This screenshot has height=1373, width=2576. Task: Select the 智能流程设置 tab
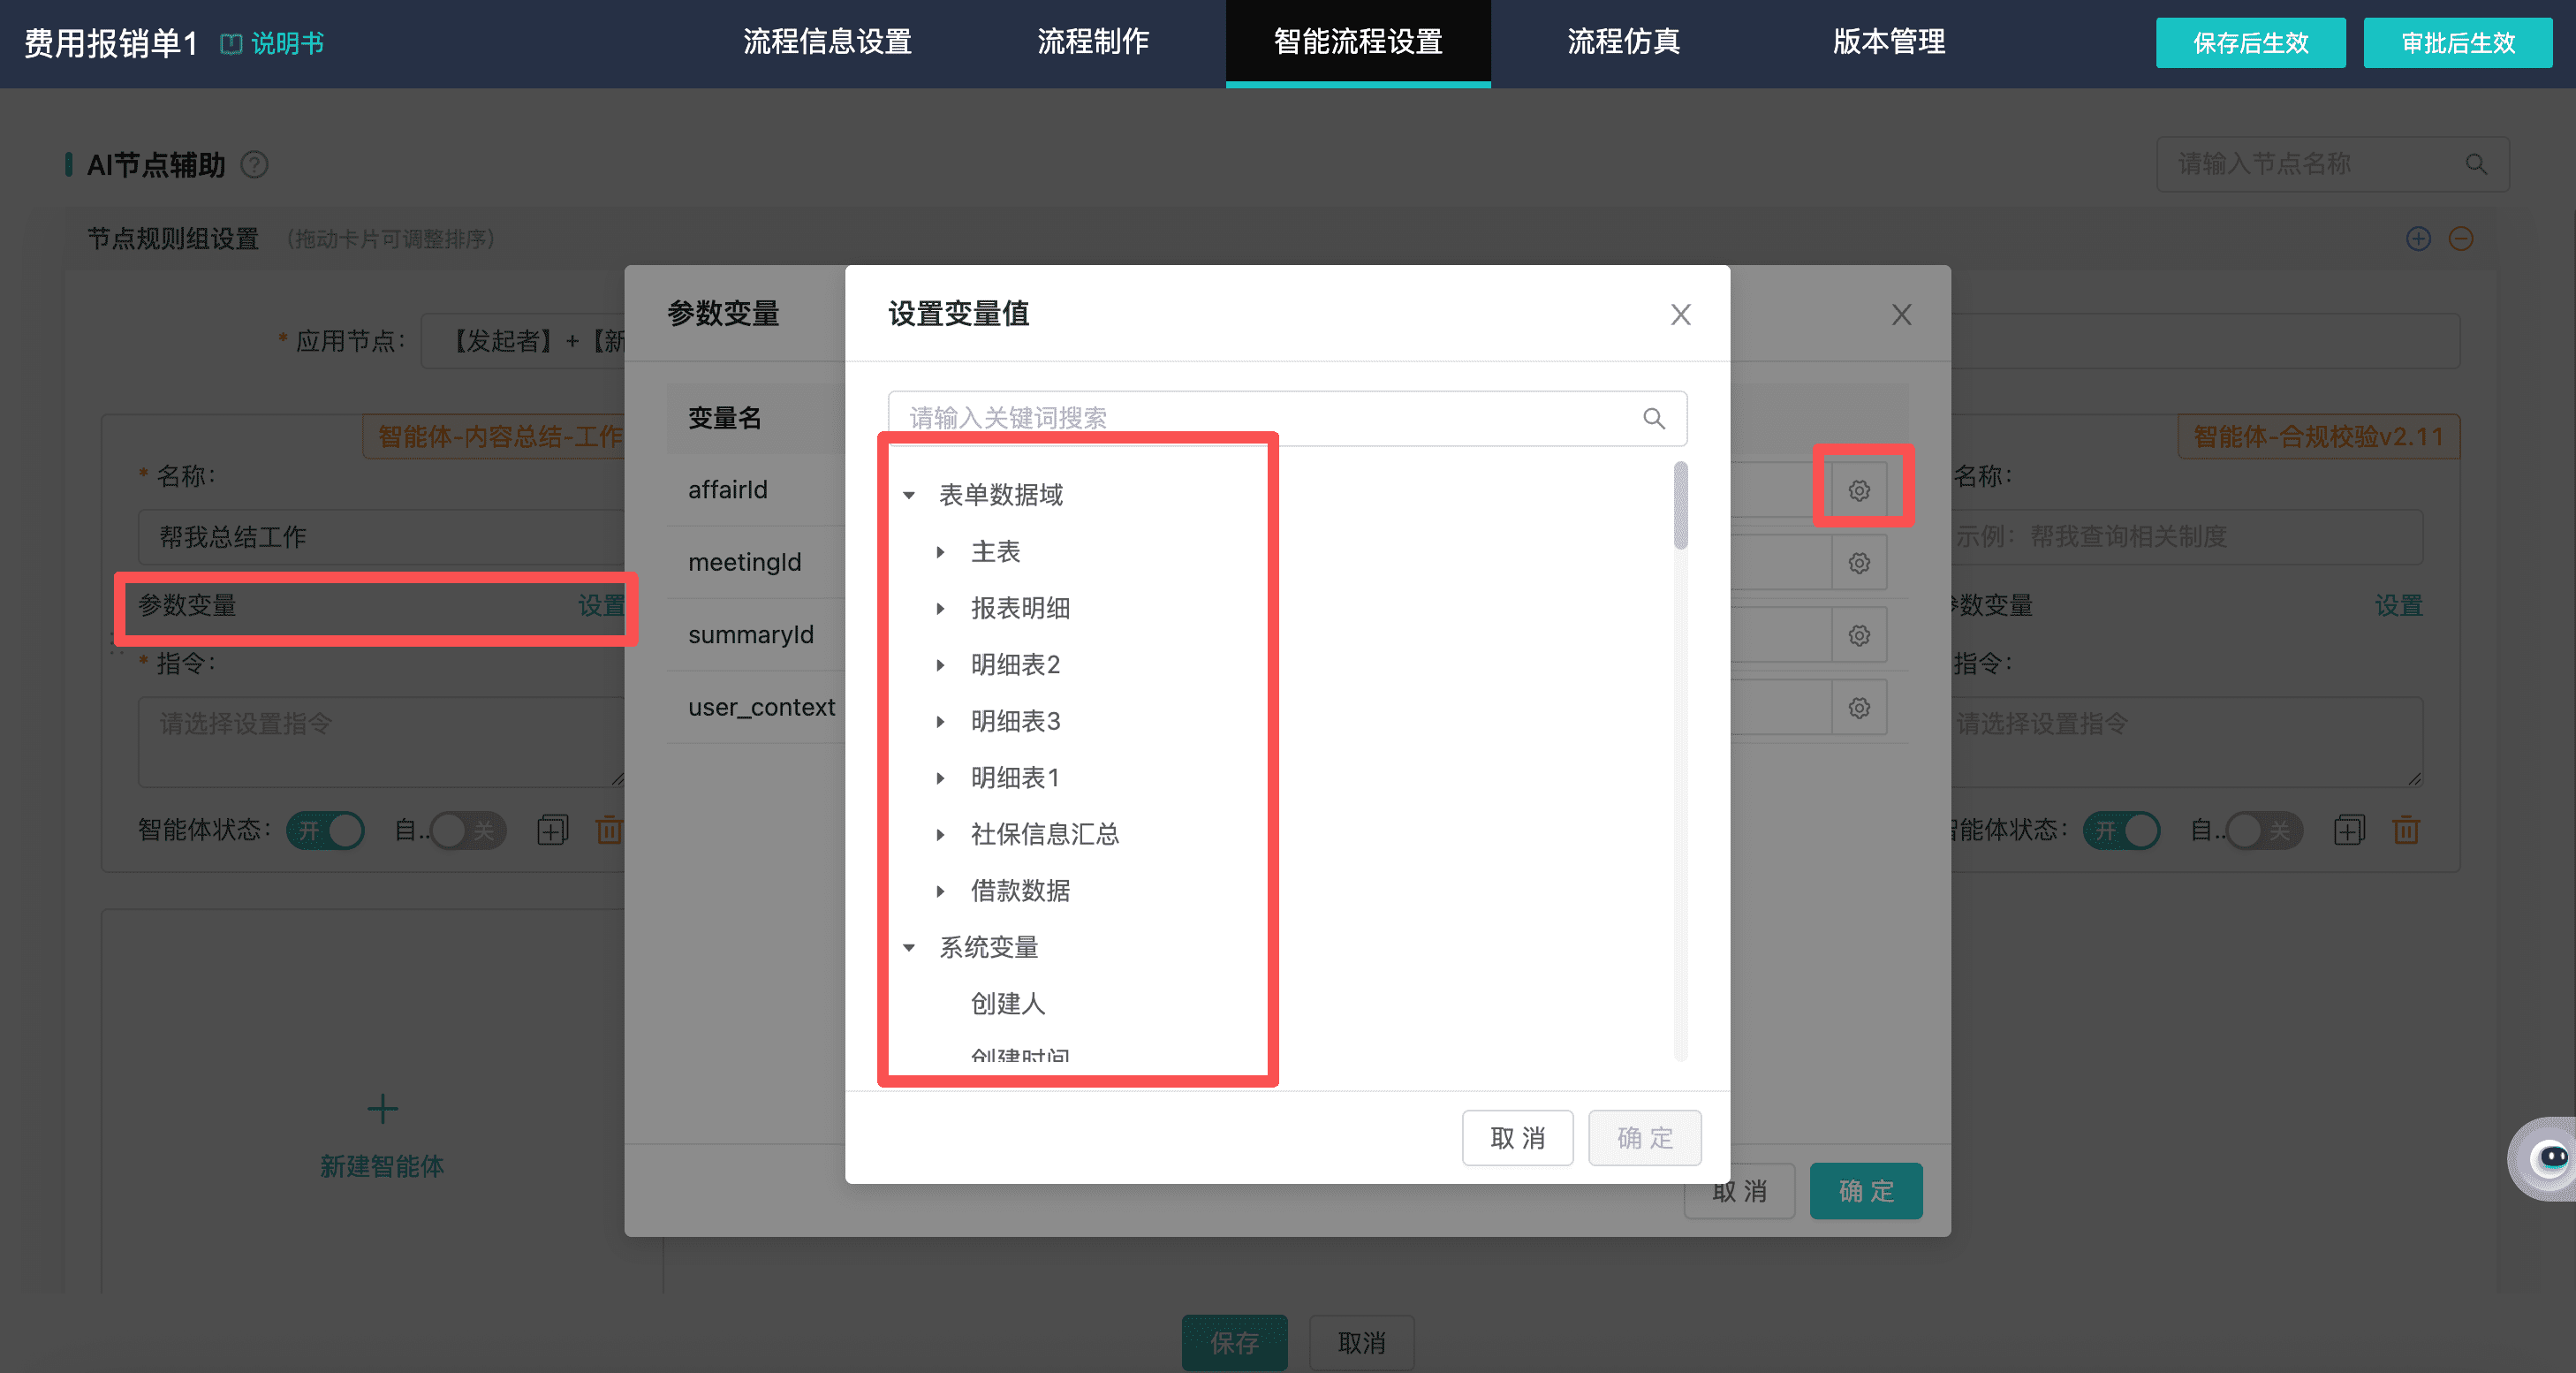coord(1358,42)
